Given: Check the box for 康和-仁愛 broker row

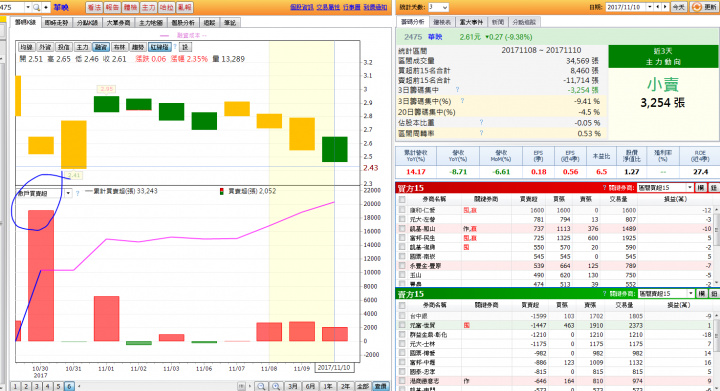Looking at the screenshot, I should 402,210.
